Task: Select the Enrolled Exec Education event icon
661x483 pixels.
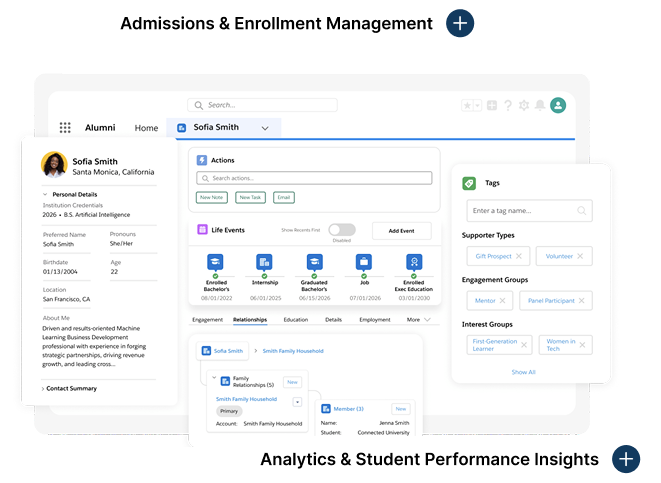Action: tap(414, 262)
